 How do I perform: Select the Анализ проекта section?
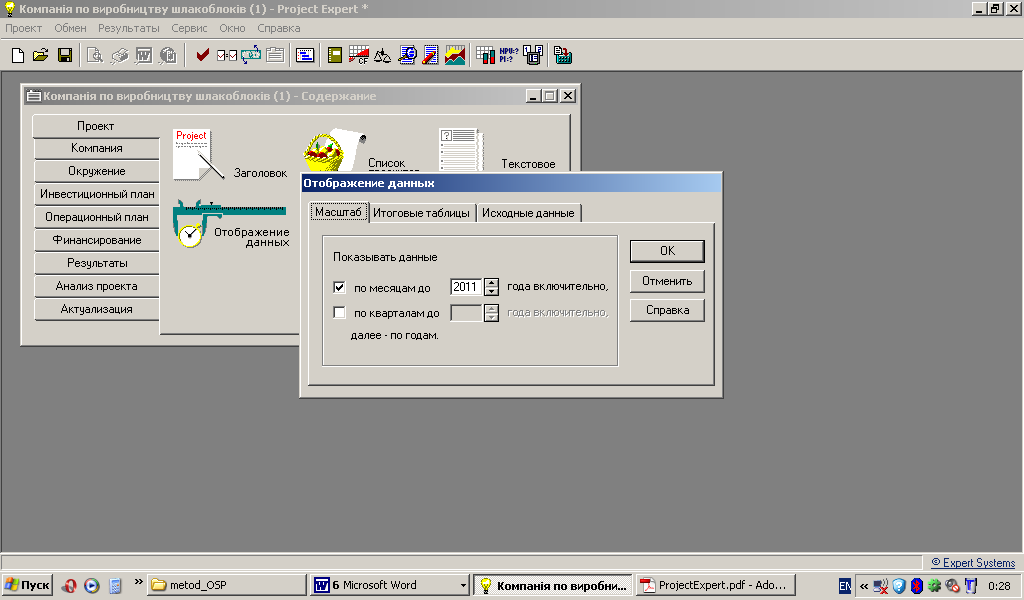click(97, 286)
